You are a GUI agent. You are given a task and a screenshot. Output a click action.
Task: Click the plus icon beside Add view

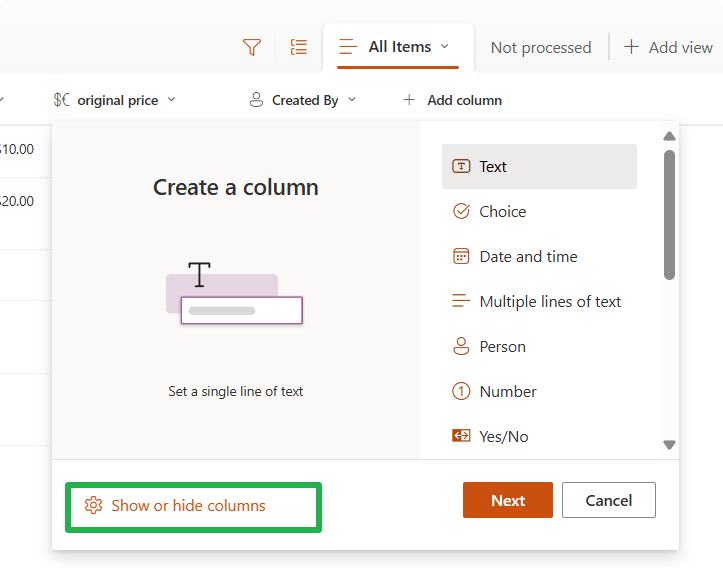click(x=631, y=47)
